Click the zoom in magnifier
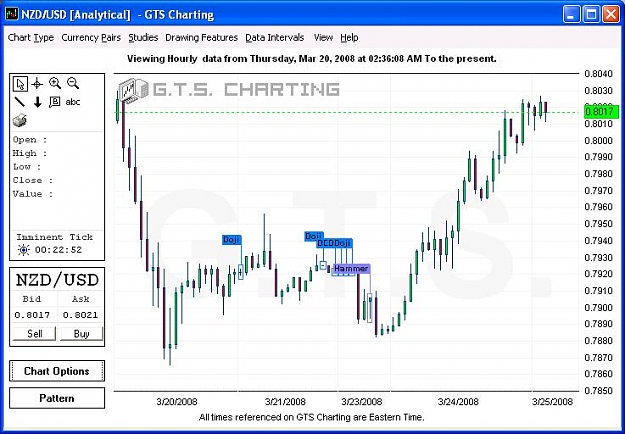Viewport: 625px width, 434px height. pyautogui.click(x=55, y=83)
